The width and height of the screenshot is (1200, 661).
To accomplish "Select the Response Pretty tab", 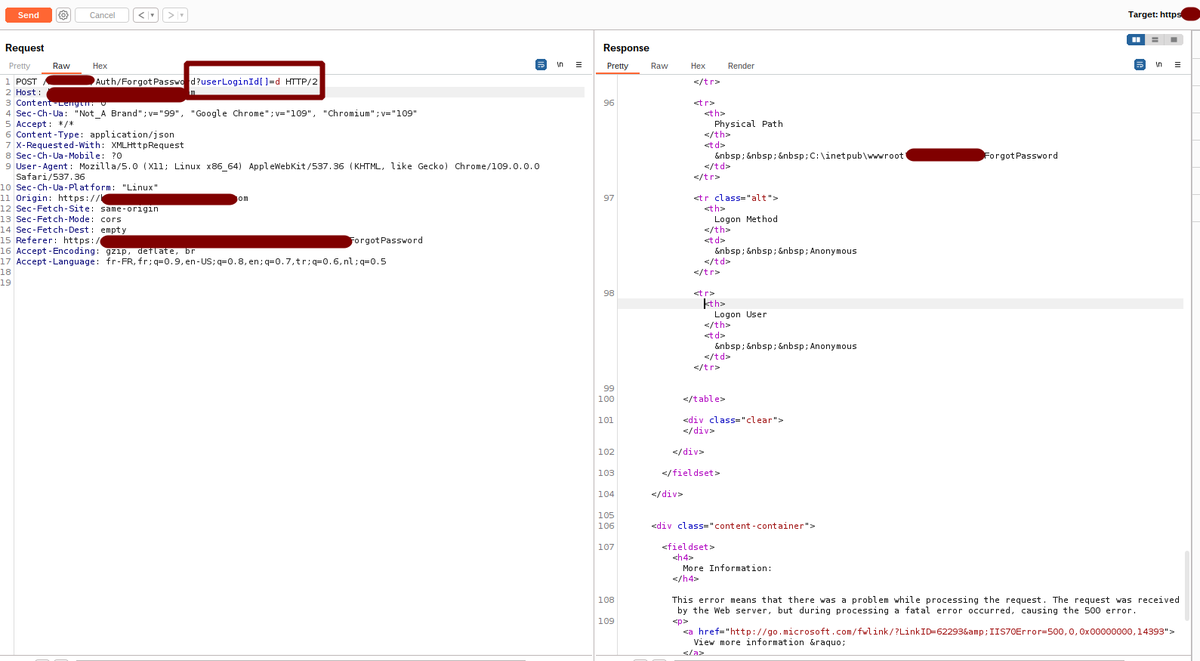I will (x=618, y=66).
